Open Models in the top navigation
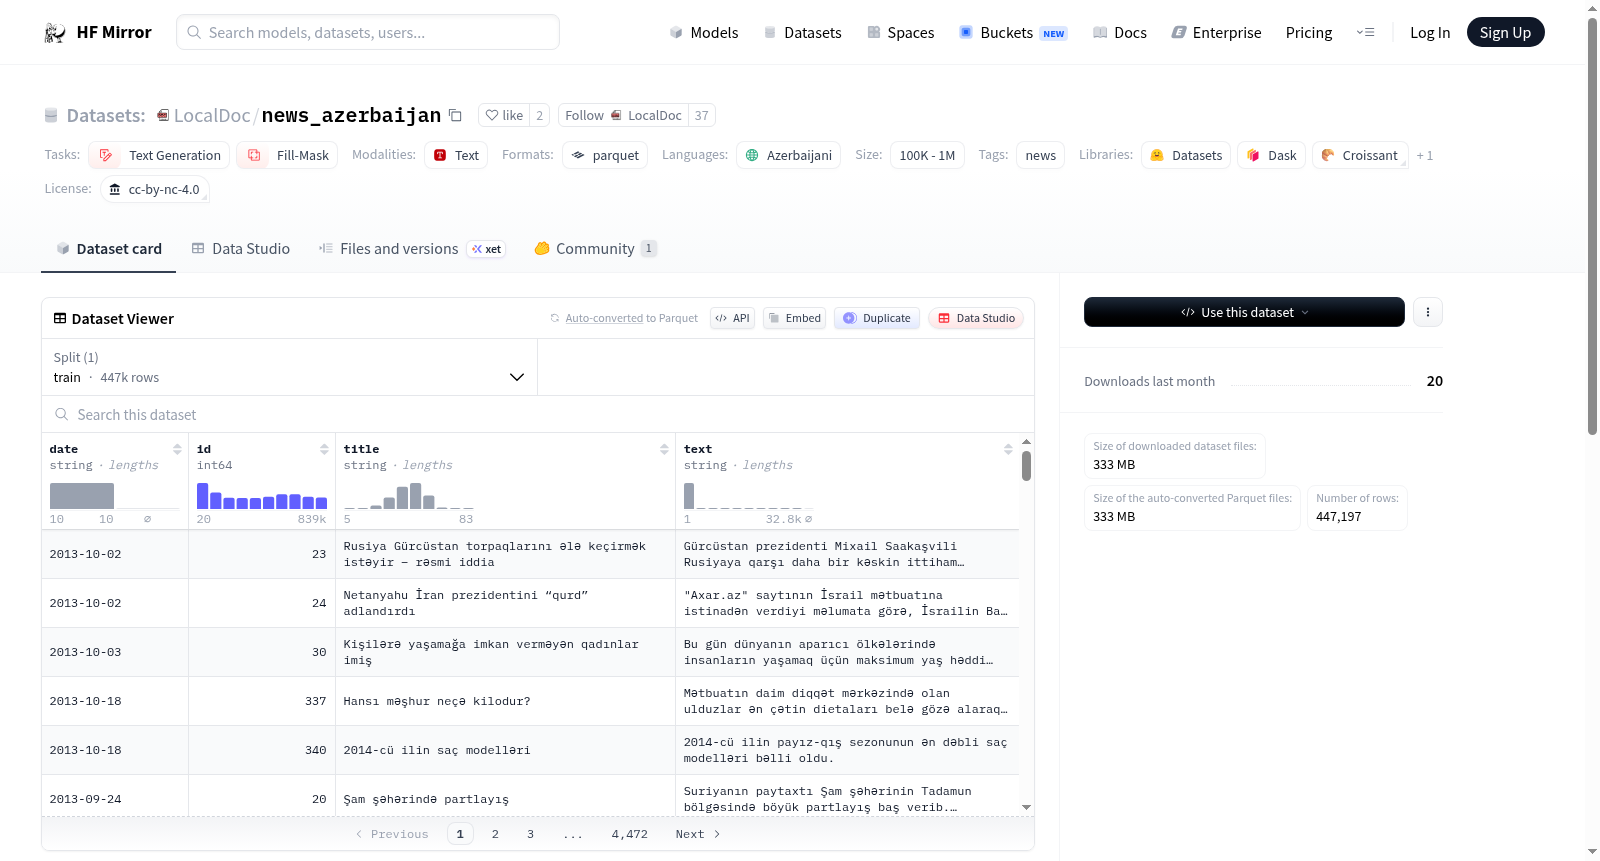The height and width of the screenshot is (861, 1600). [x=704, y=33]
